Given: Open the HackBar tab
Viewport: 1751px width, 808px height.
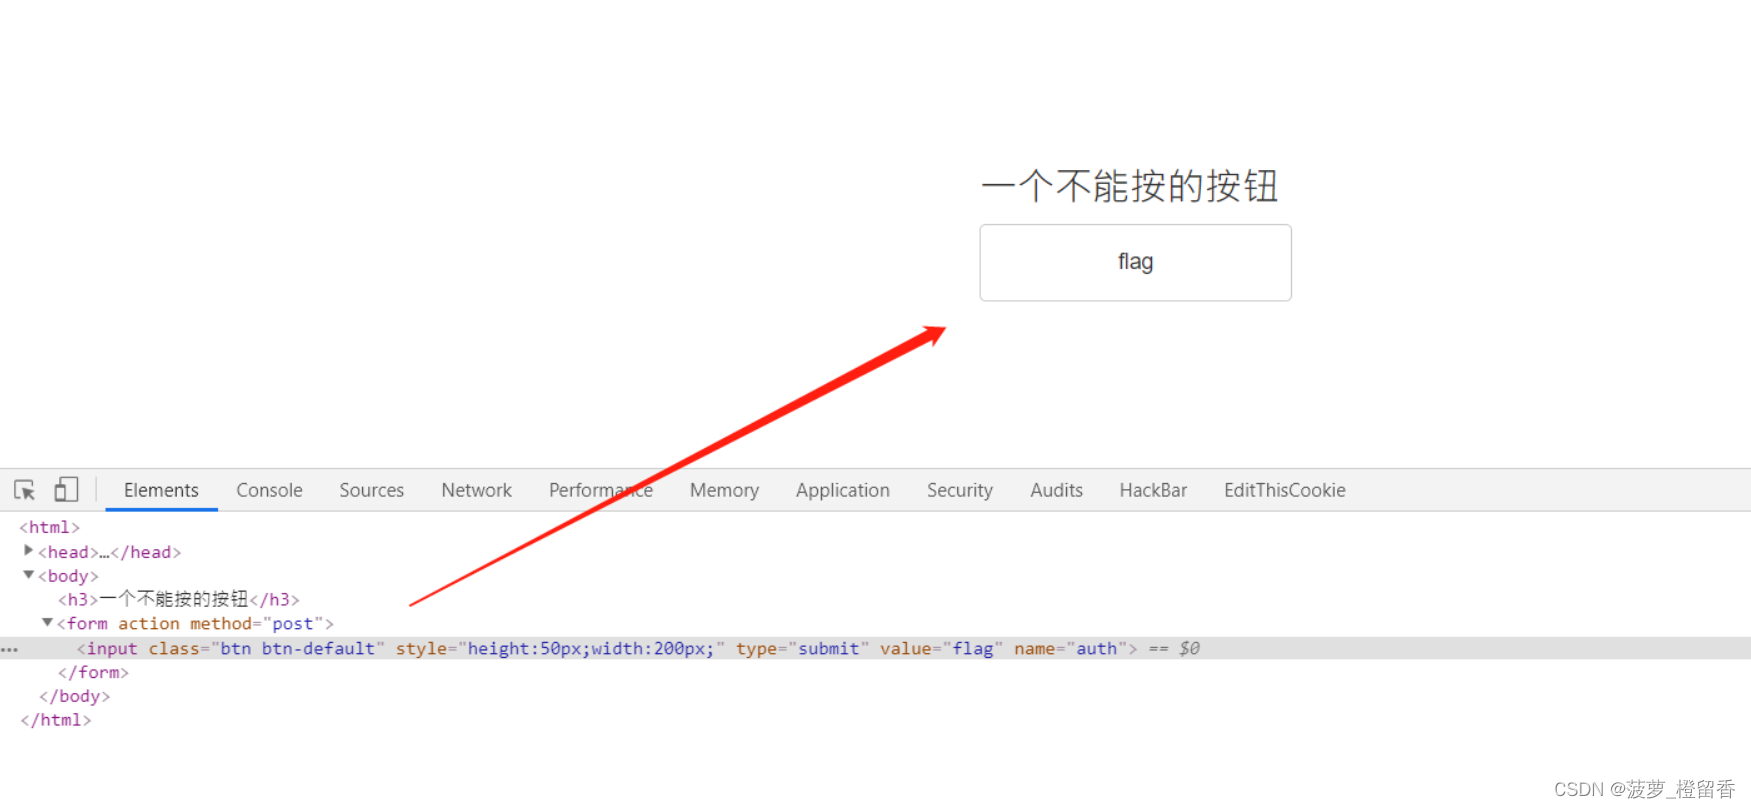Looking at the screenshot, I should tap(1153, 490).
